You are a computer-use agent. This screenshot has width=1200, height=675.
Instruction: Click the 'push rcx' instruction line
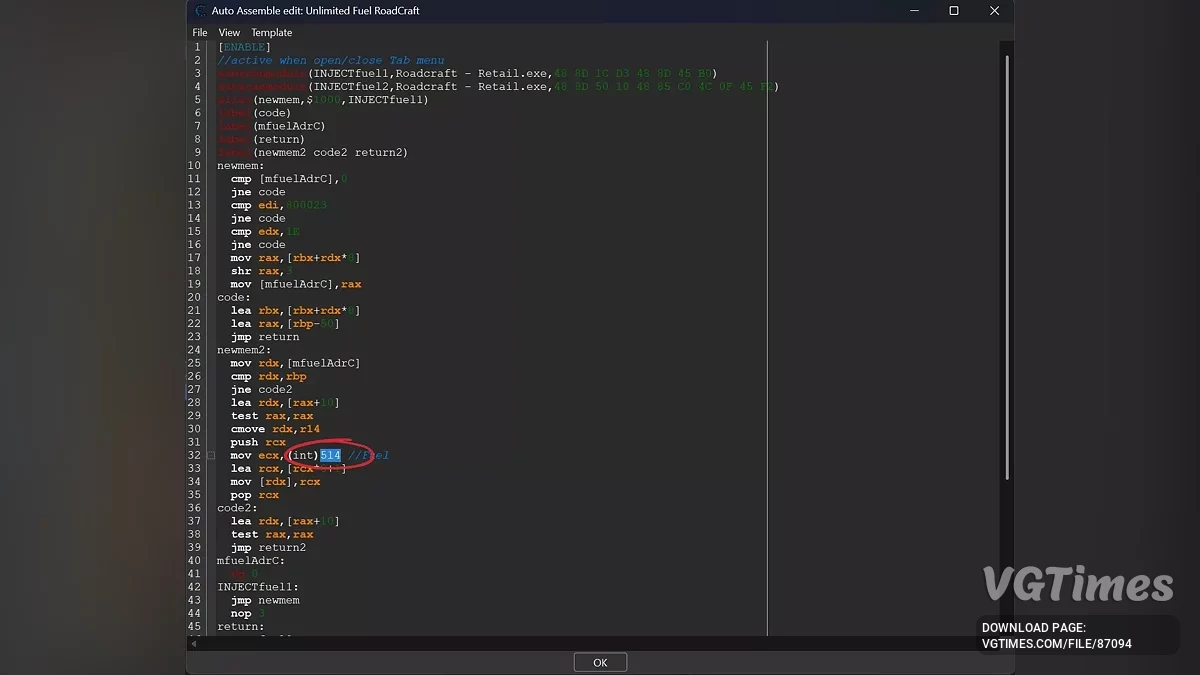pos(258,442)
